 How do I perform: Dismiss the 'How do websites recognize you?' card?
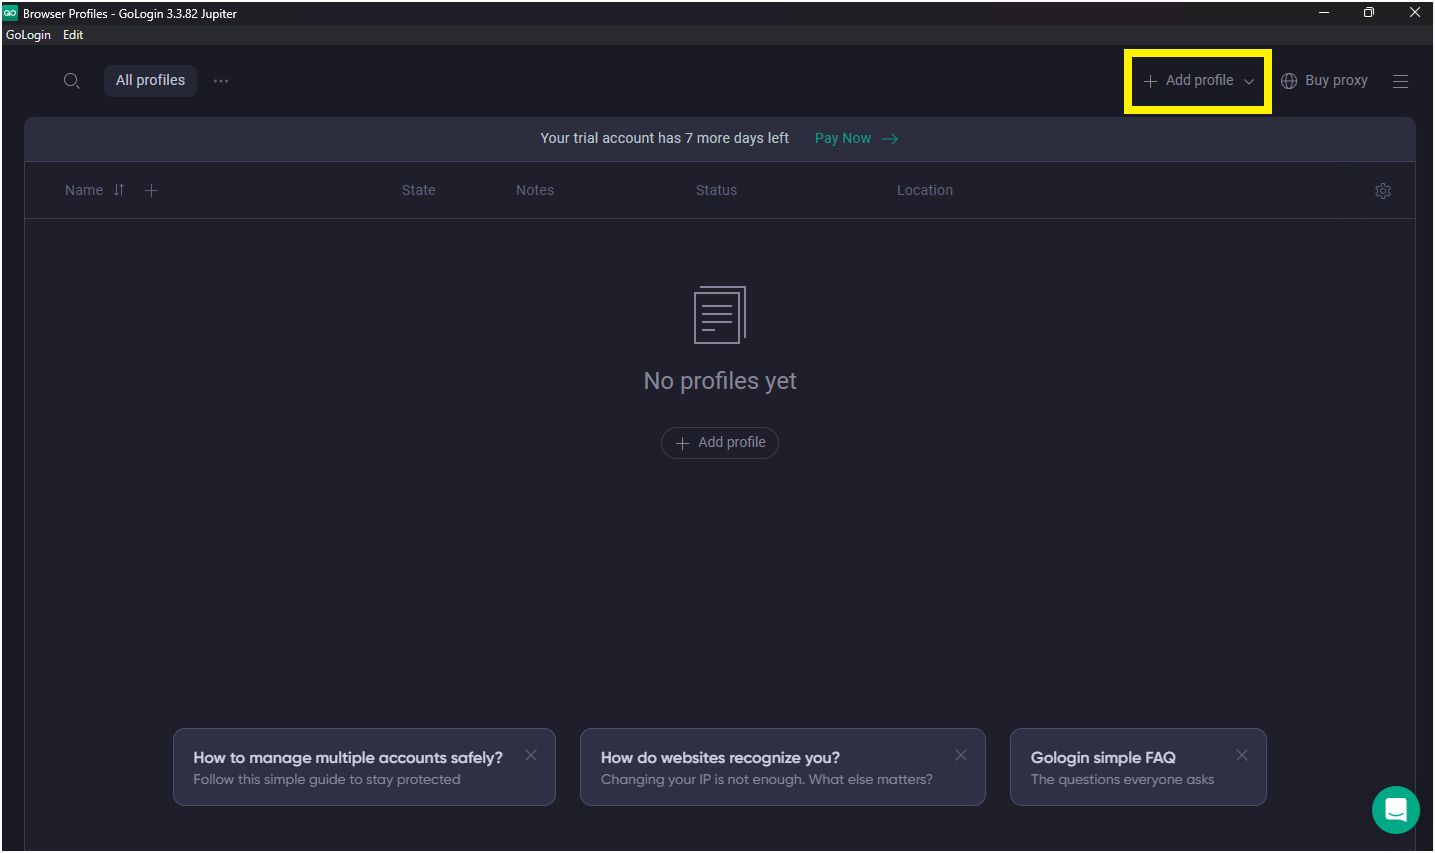960,755
